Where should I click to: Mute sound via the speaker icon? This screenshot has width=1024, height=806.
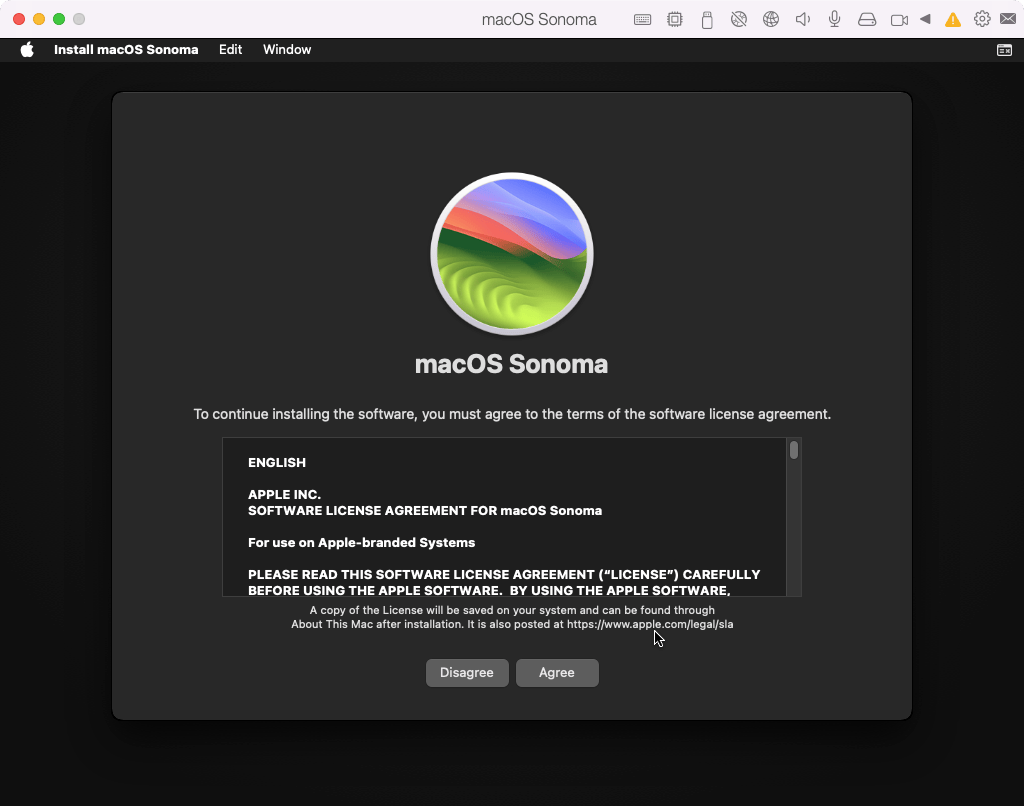(802, 19)
